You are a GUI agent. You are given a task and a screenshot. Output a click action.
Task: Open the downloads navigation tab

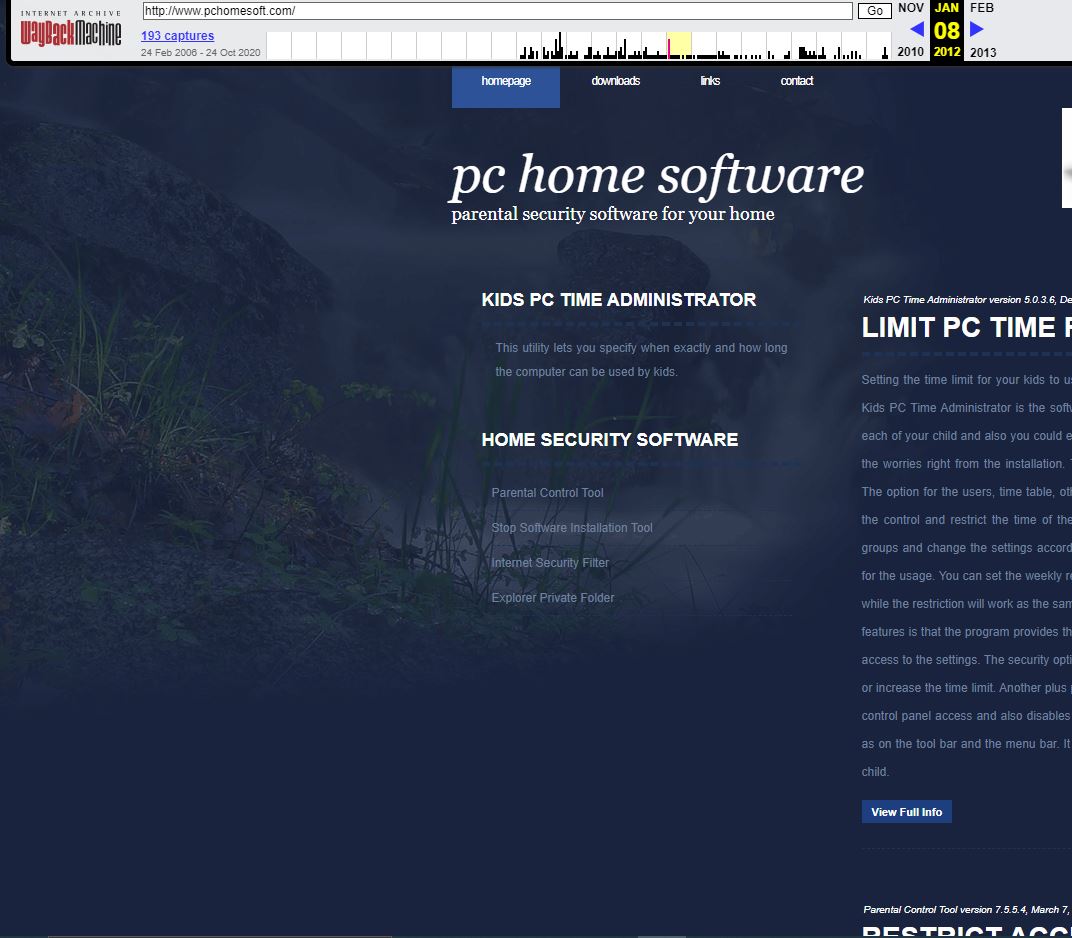coord(615,81)
